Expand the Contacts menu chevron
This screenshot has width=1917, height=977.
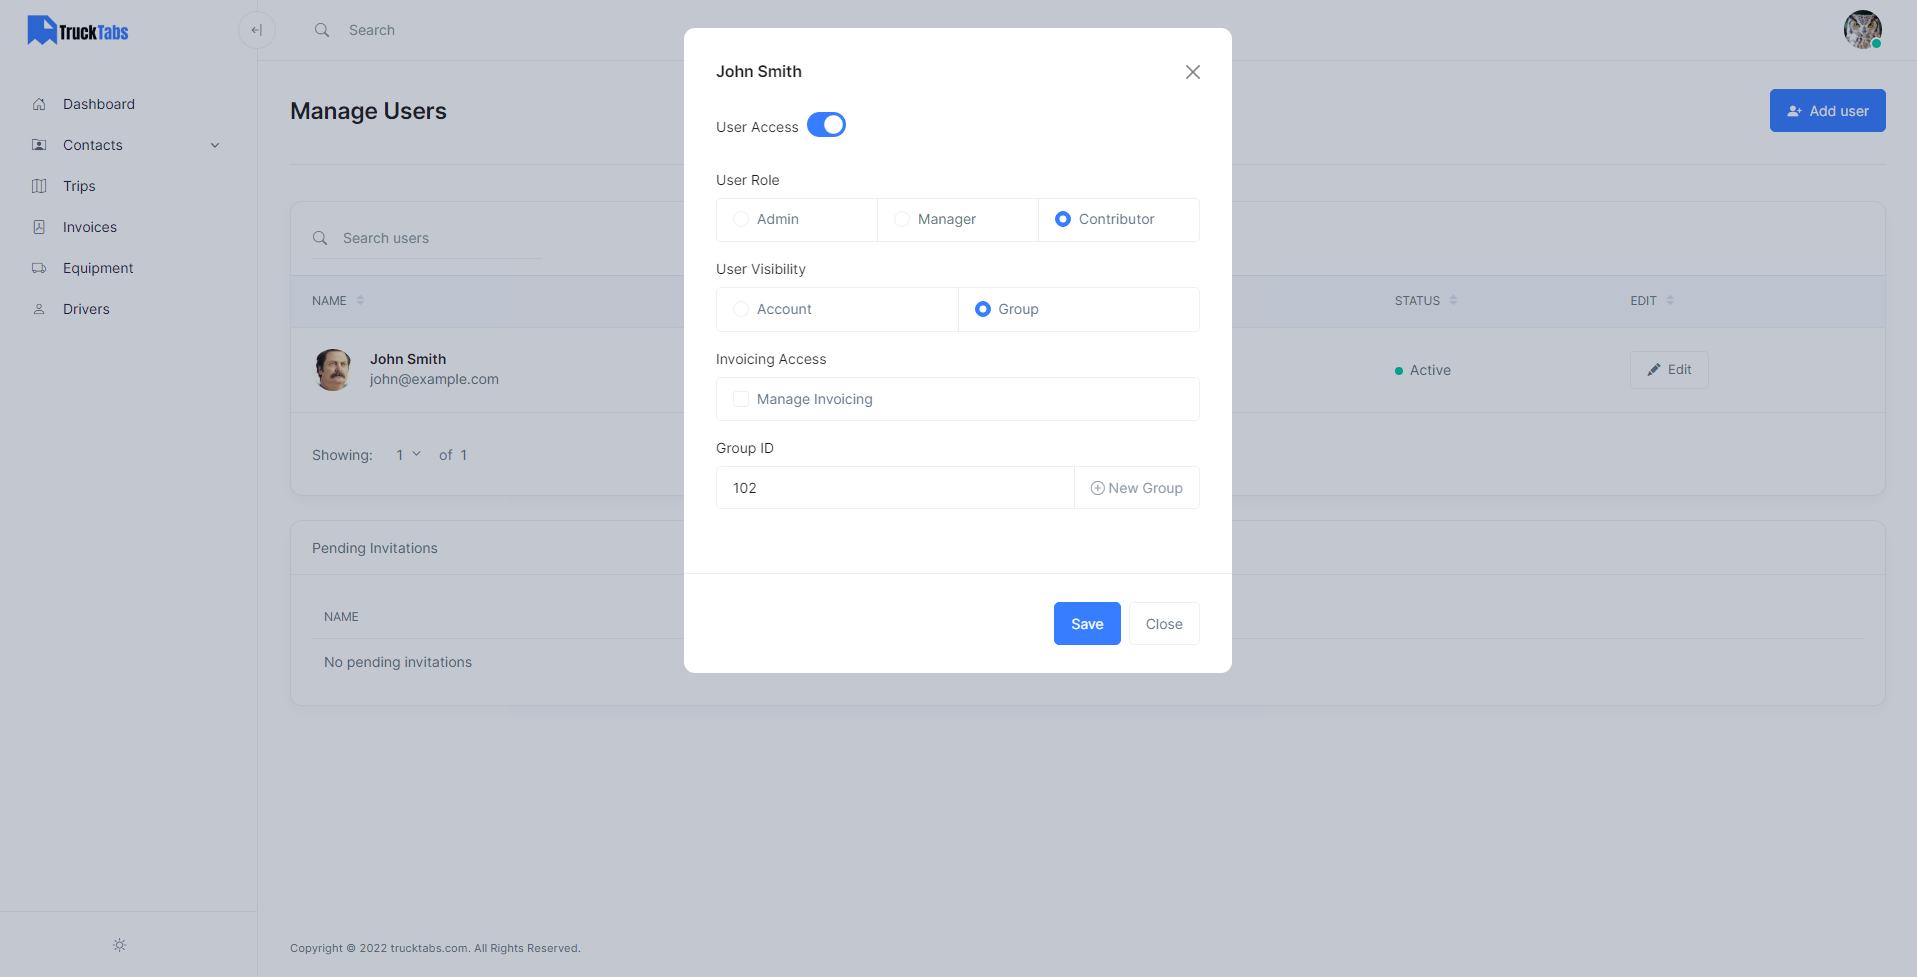215,145
